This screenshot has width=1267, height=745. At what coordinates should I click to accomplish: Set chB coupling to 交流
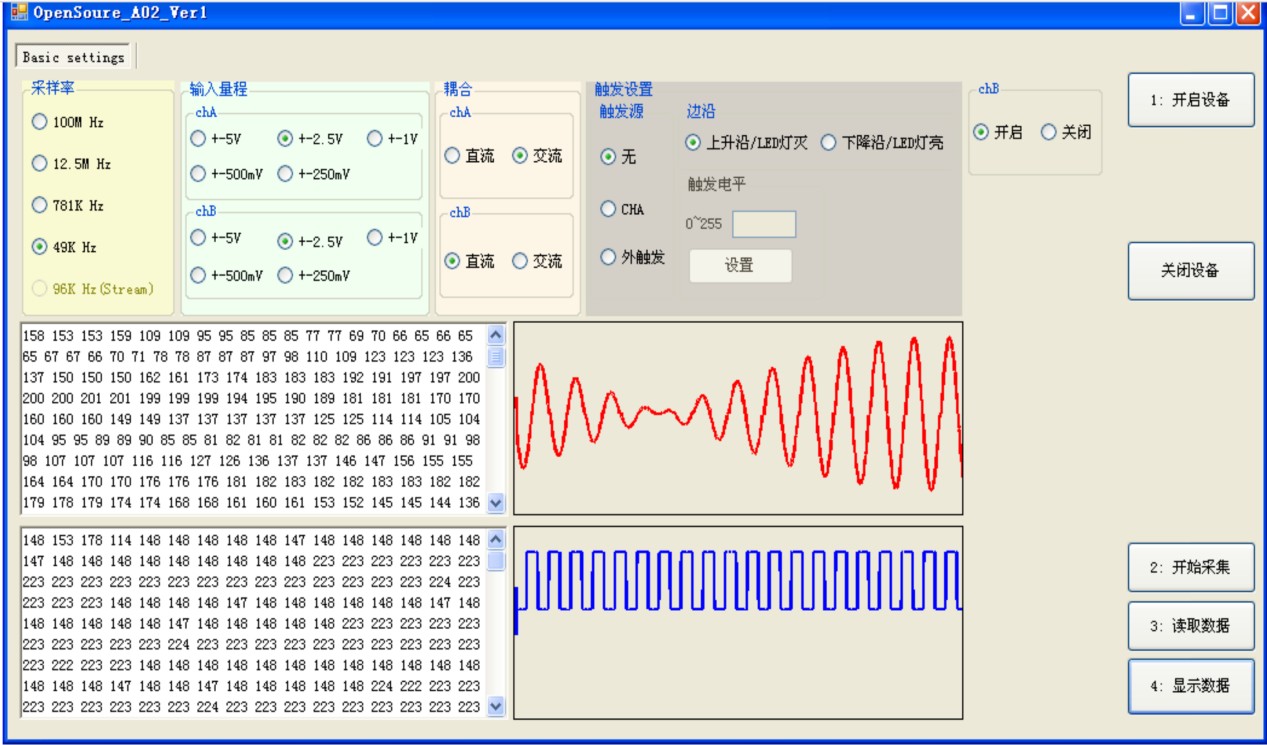coord(537,261)
